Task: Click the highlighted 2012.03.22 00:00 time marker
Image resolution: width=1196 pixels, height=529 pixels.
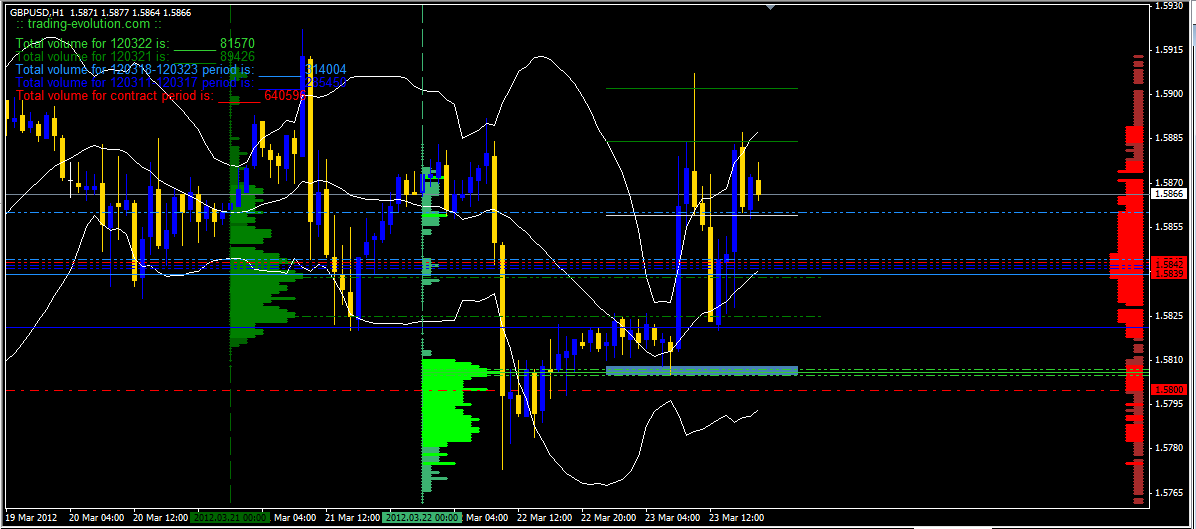Action: (x=423, y=517)
